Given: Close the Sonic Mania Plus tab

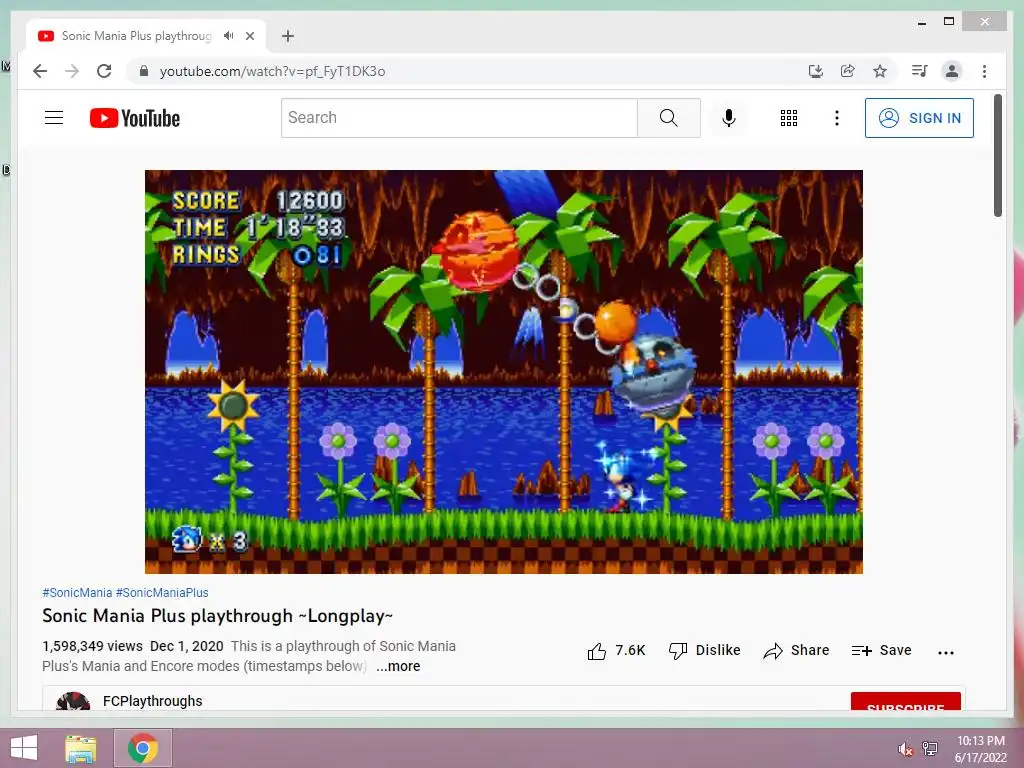Looking at the screenshot, I should 250,36.
